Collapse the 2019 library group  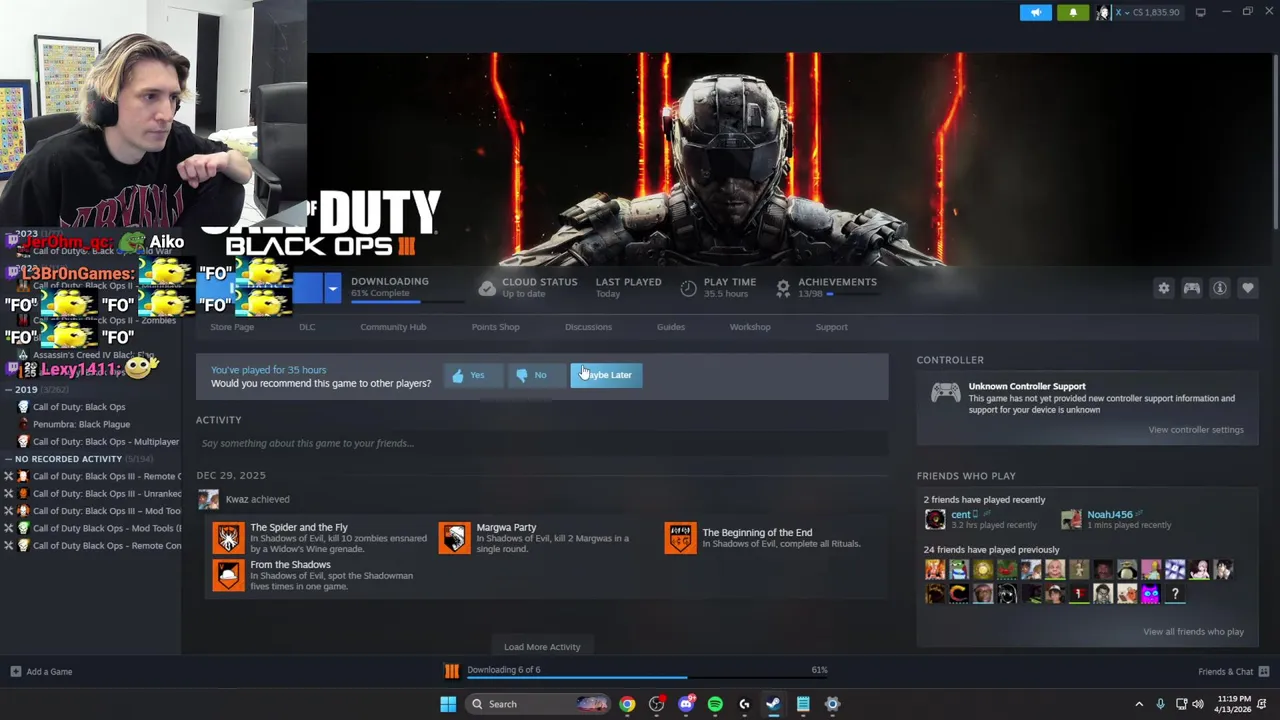click(8, 390)
